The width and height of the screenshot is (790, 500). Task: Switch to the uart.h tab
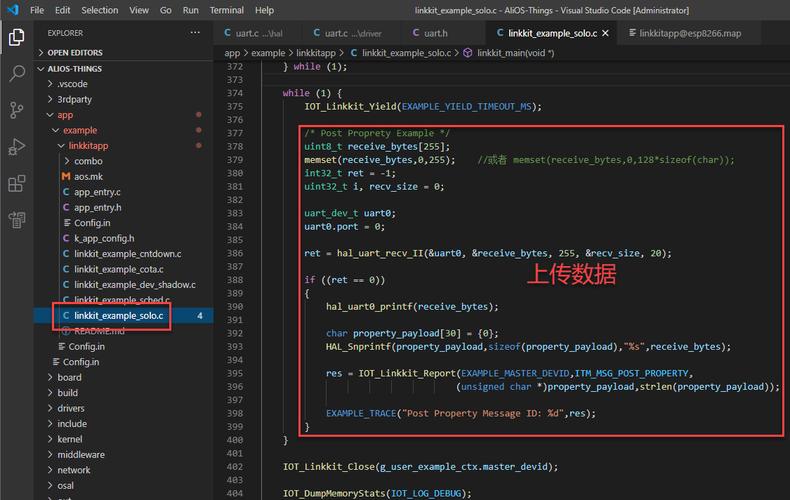coord(435,33)
